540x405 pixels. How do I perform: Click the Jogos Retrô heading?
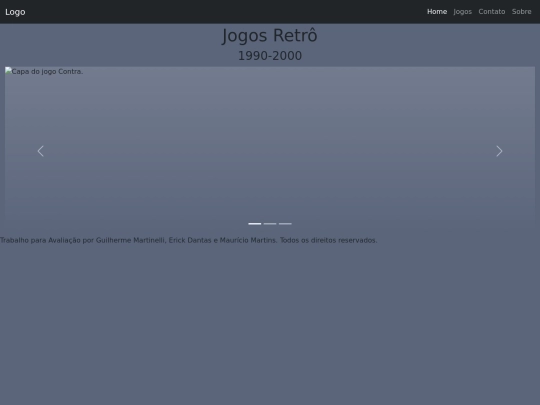pyautogui.click(x=270, y=35)
